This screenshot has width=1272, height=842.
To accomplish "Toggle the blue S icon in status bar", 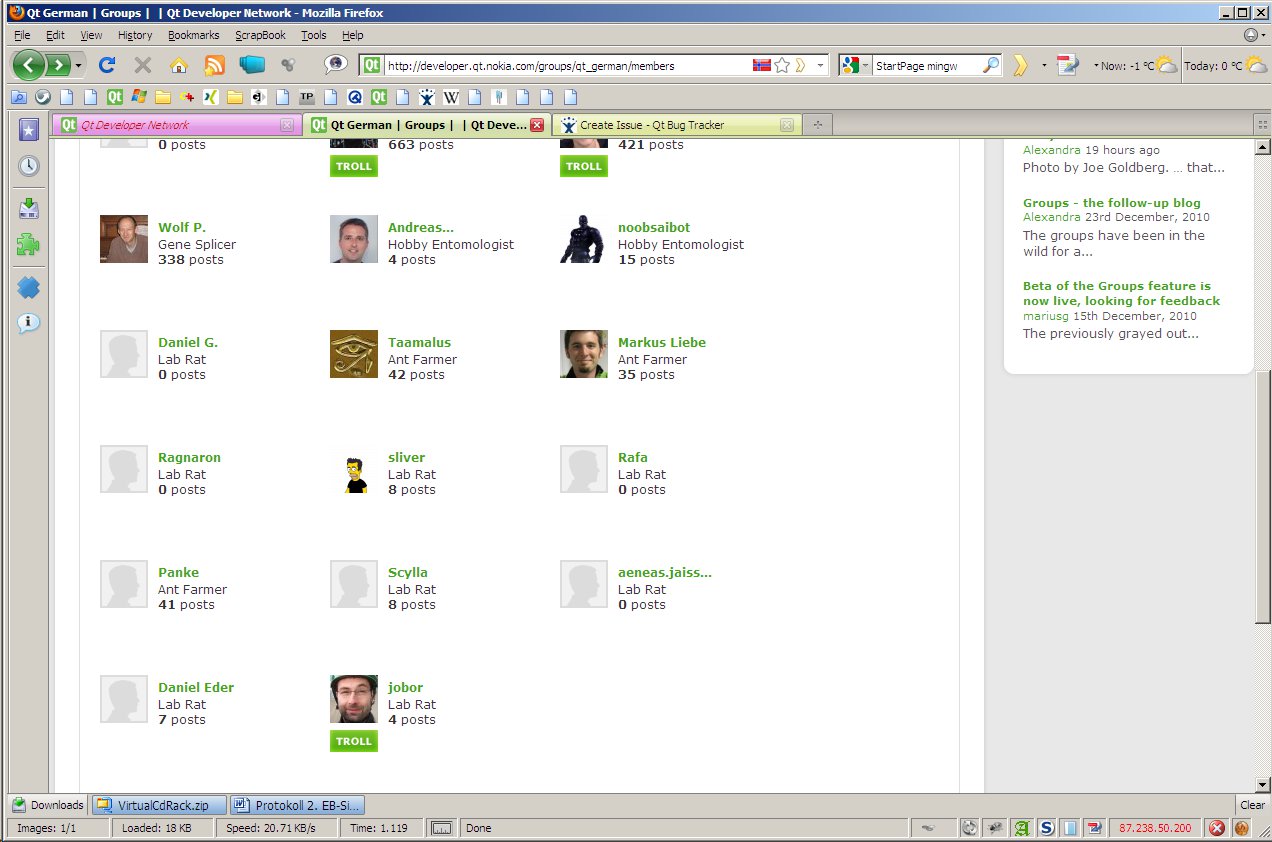I will click(x=1046, y=828).
